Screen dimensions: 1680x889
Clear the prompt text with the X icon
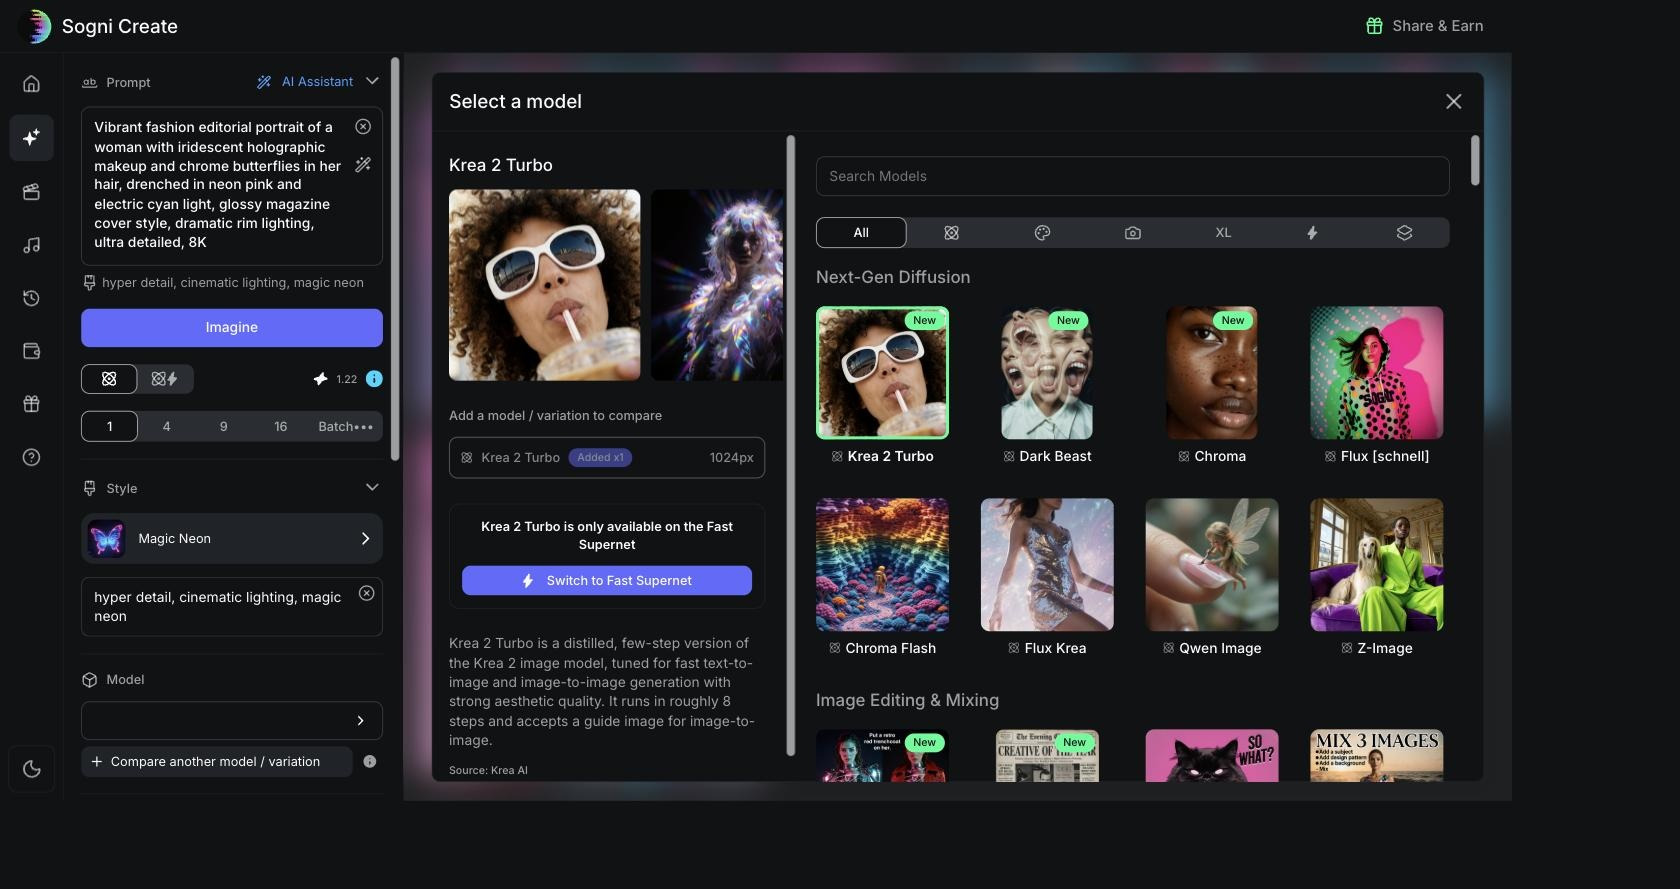pos(363,127)
